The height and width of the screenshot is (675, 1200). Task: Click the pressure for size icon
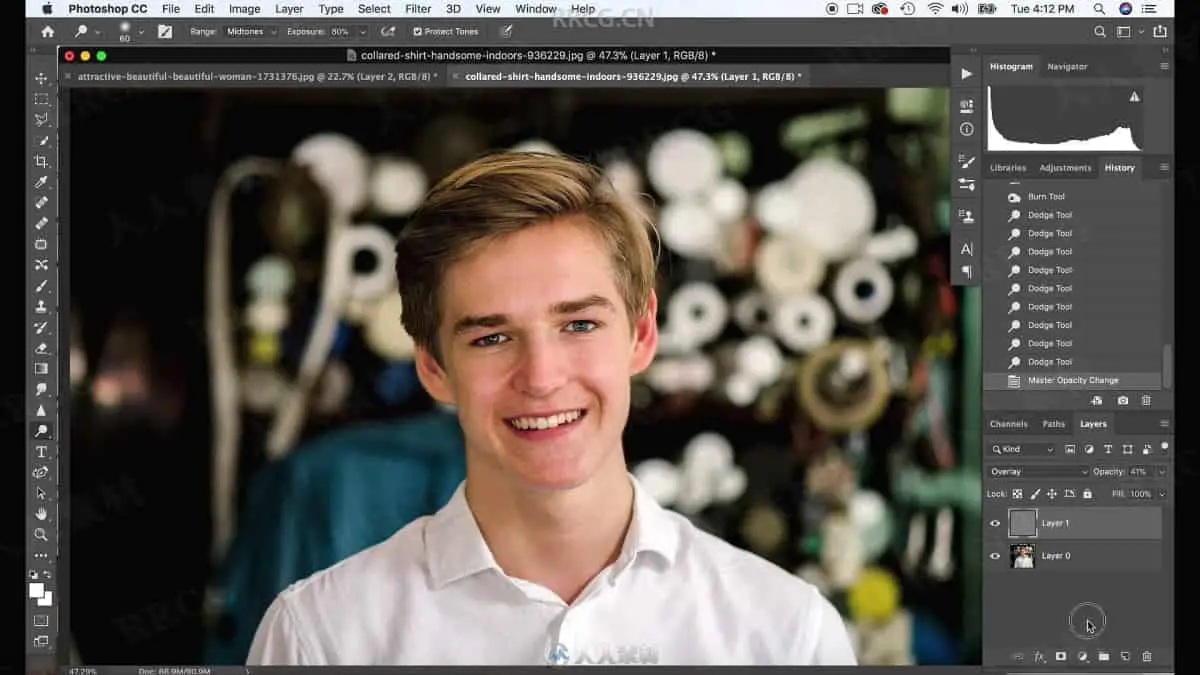[507, 31]
